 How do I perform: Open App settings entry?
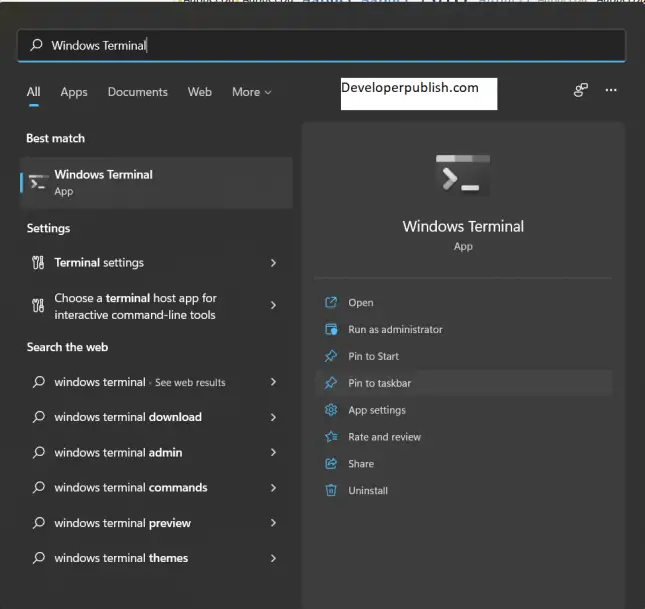tap(377, 410)
